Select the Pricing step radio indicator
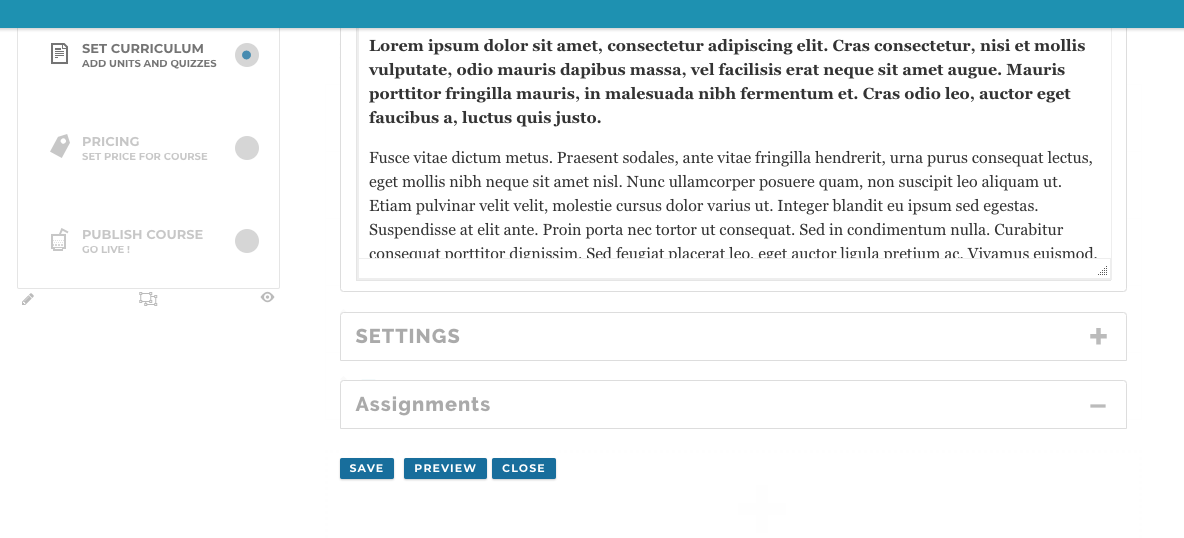1184x538 pixels. pyautogui.click(x=246, y=148)
